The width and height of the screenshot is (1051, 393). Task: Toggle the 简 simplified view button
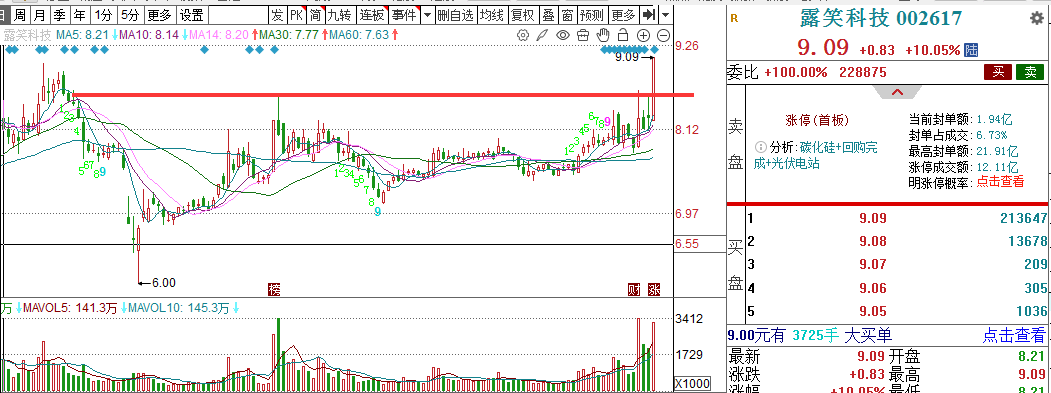[315, 14]
